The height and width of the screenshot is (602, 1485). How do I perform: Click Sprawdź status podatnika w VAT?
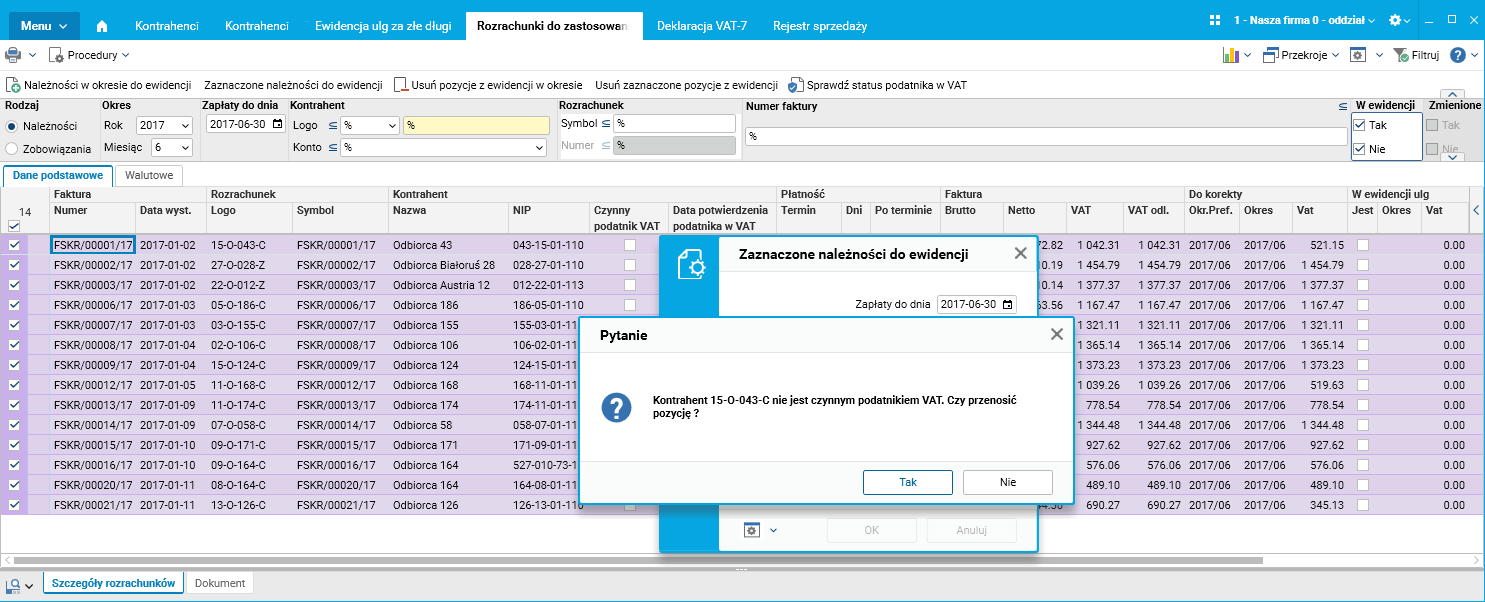tap(877, 86)
